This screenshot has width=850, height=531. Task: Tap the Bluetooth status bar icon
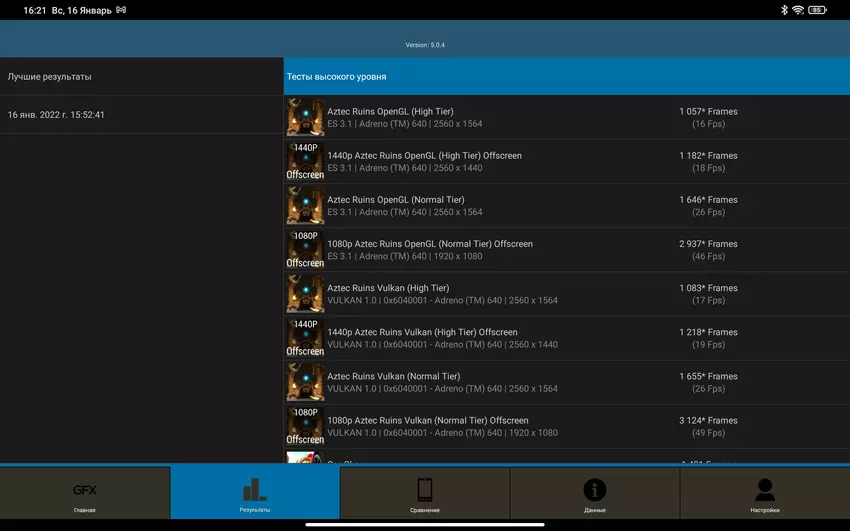pyautogui.click(x=784, y=10)
